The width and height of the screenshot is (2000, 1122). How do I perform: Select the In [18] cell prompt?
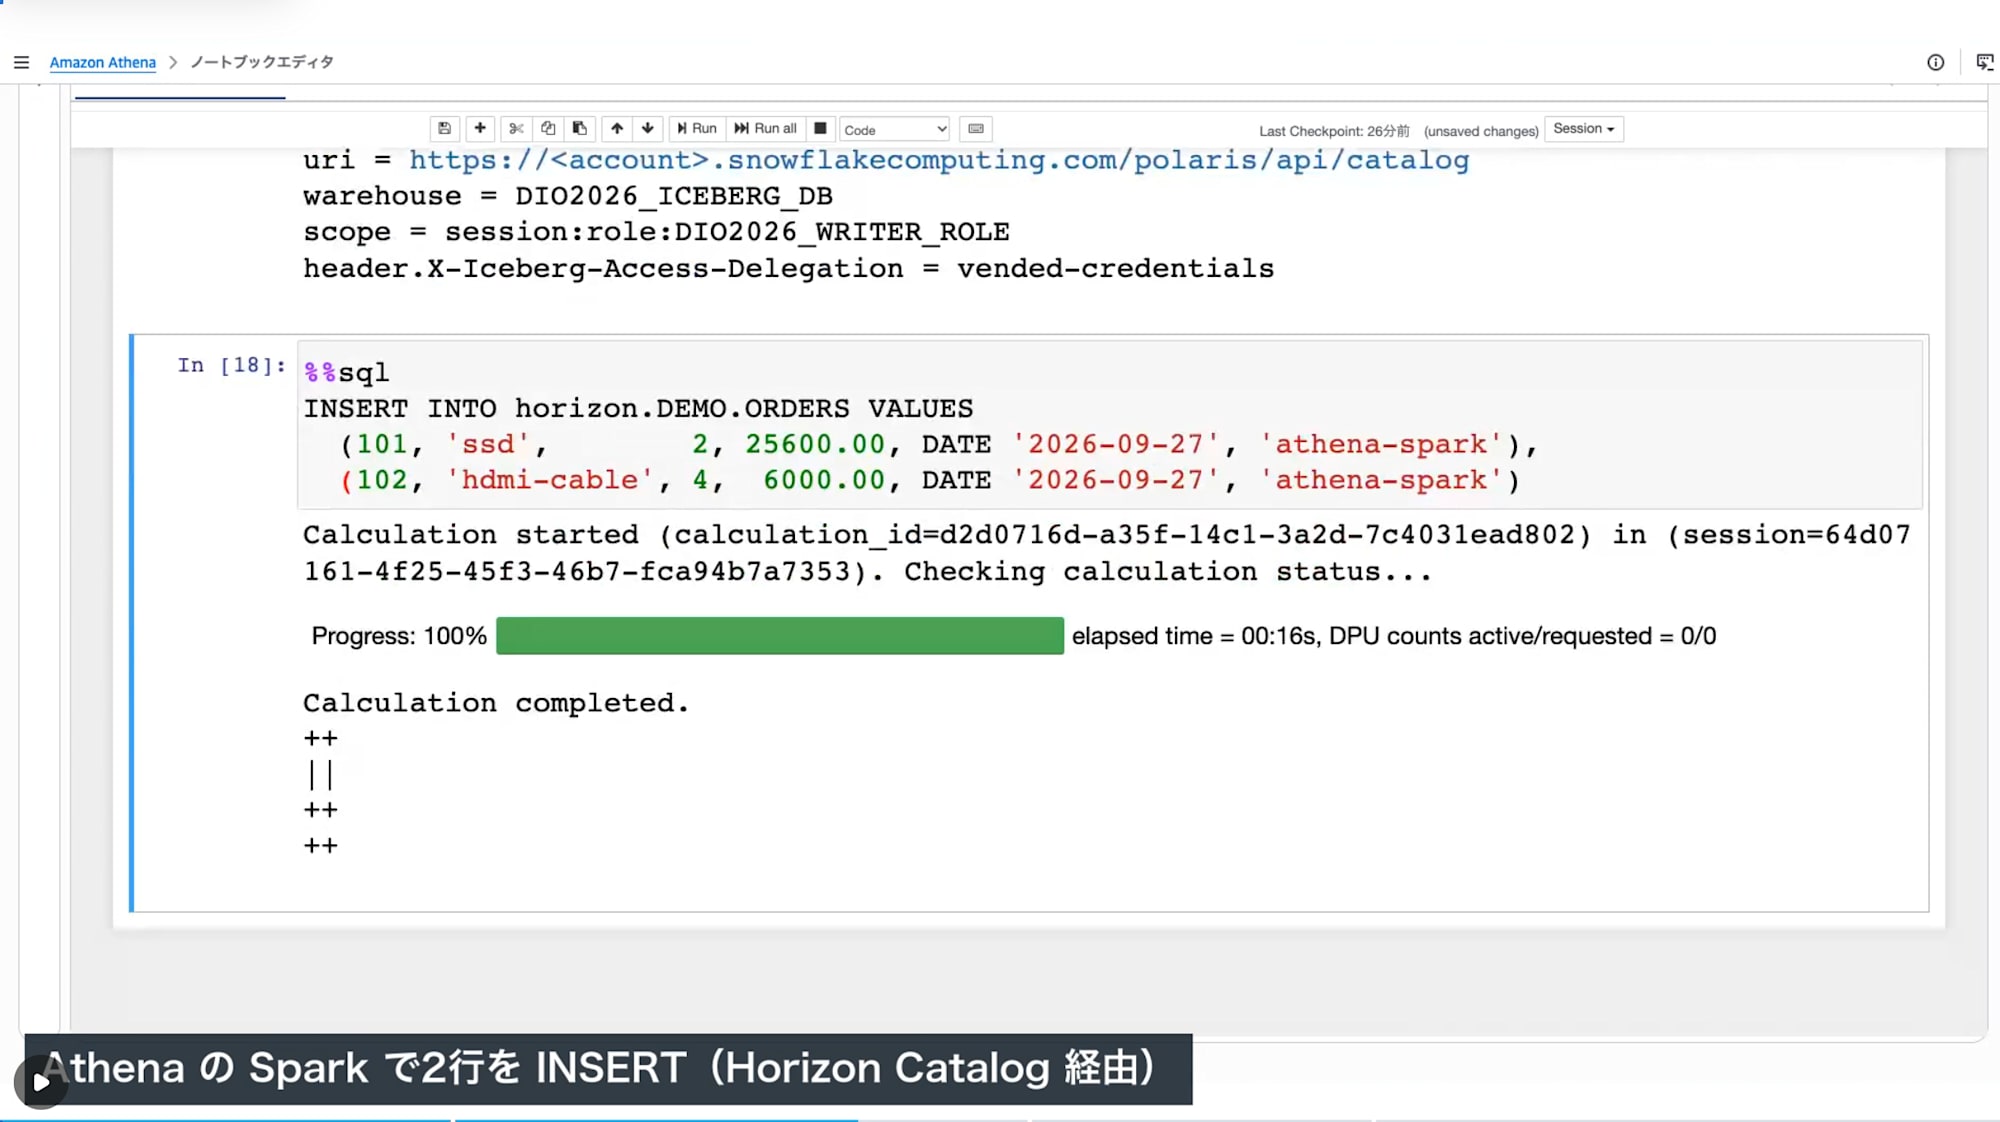pos(232,365)
